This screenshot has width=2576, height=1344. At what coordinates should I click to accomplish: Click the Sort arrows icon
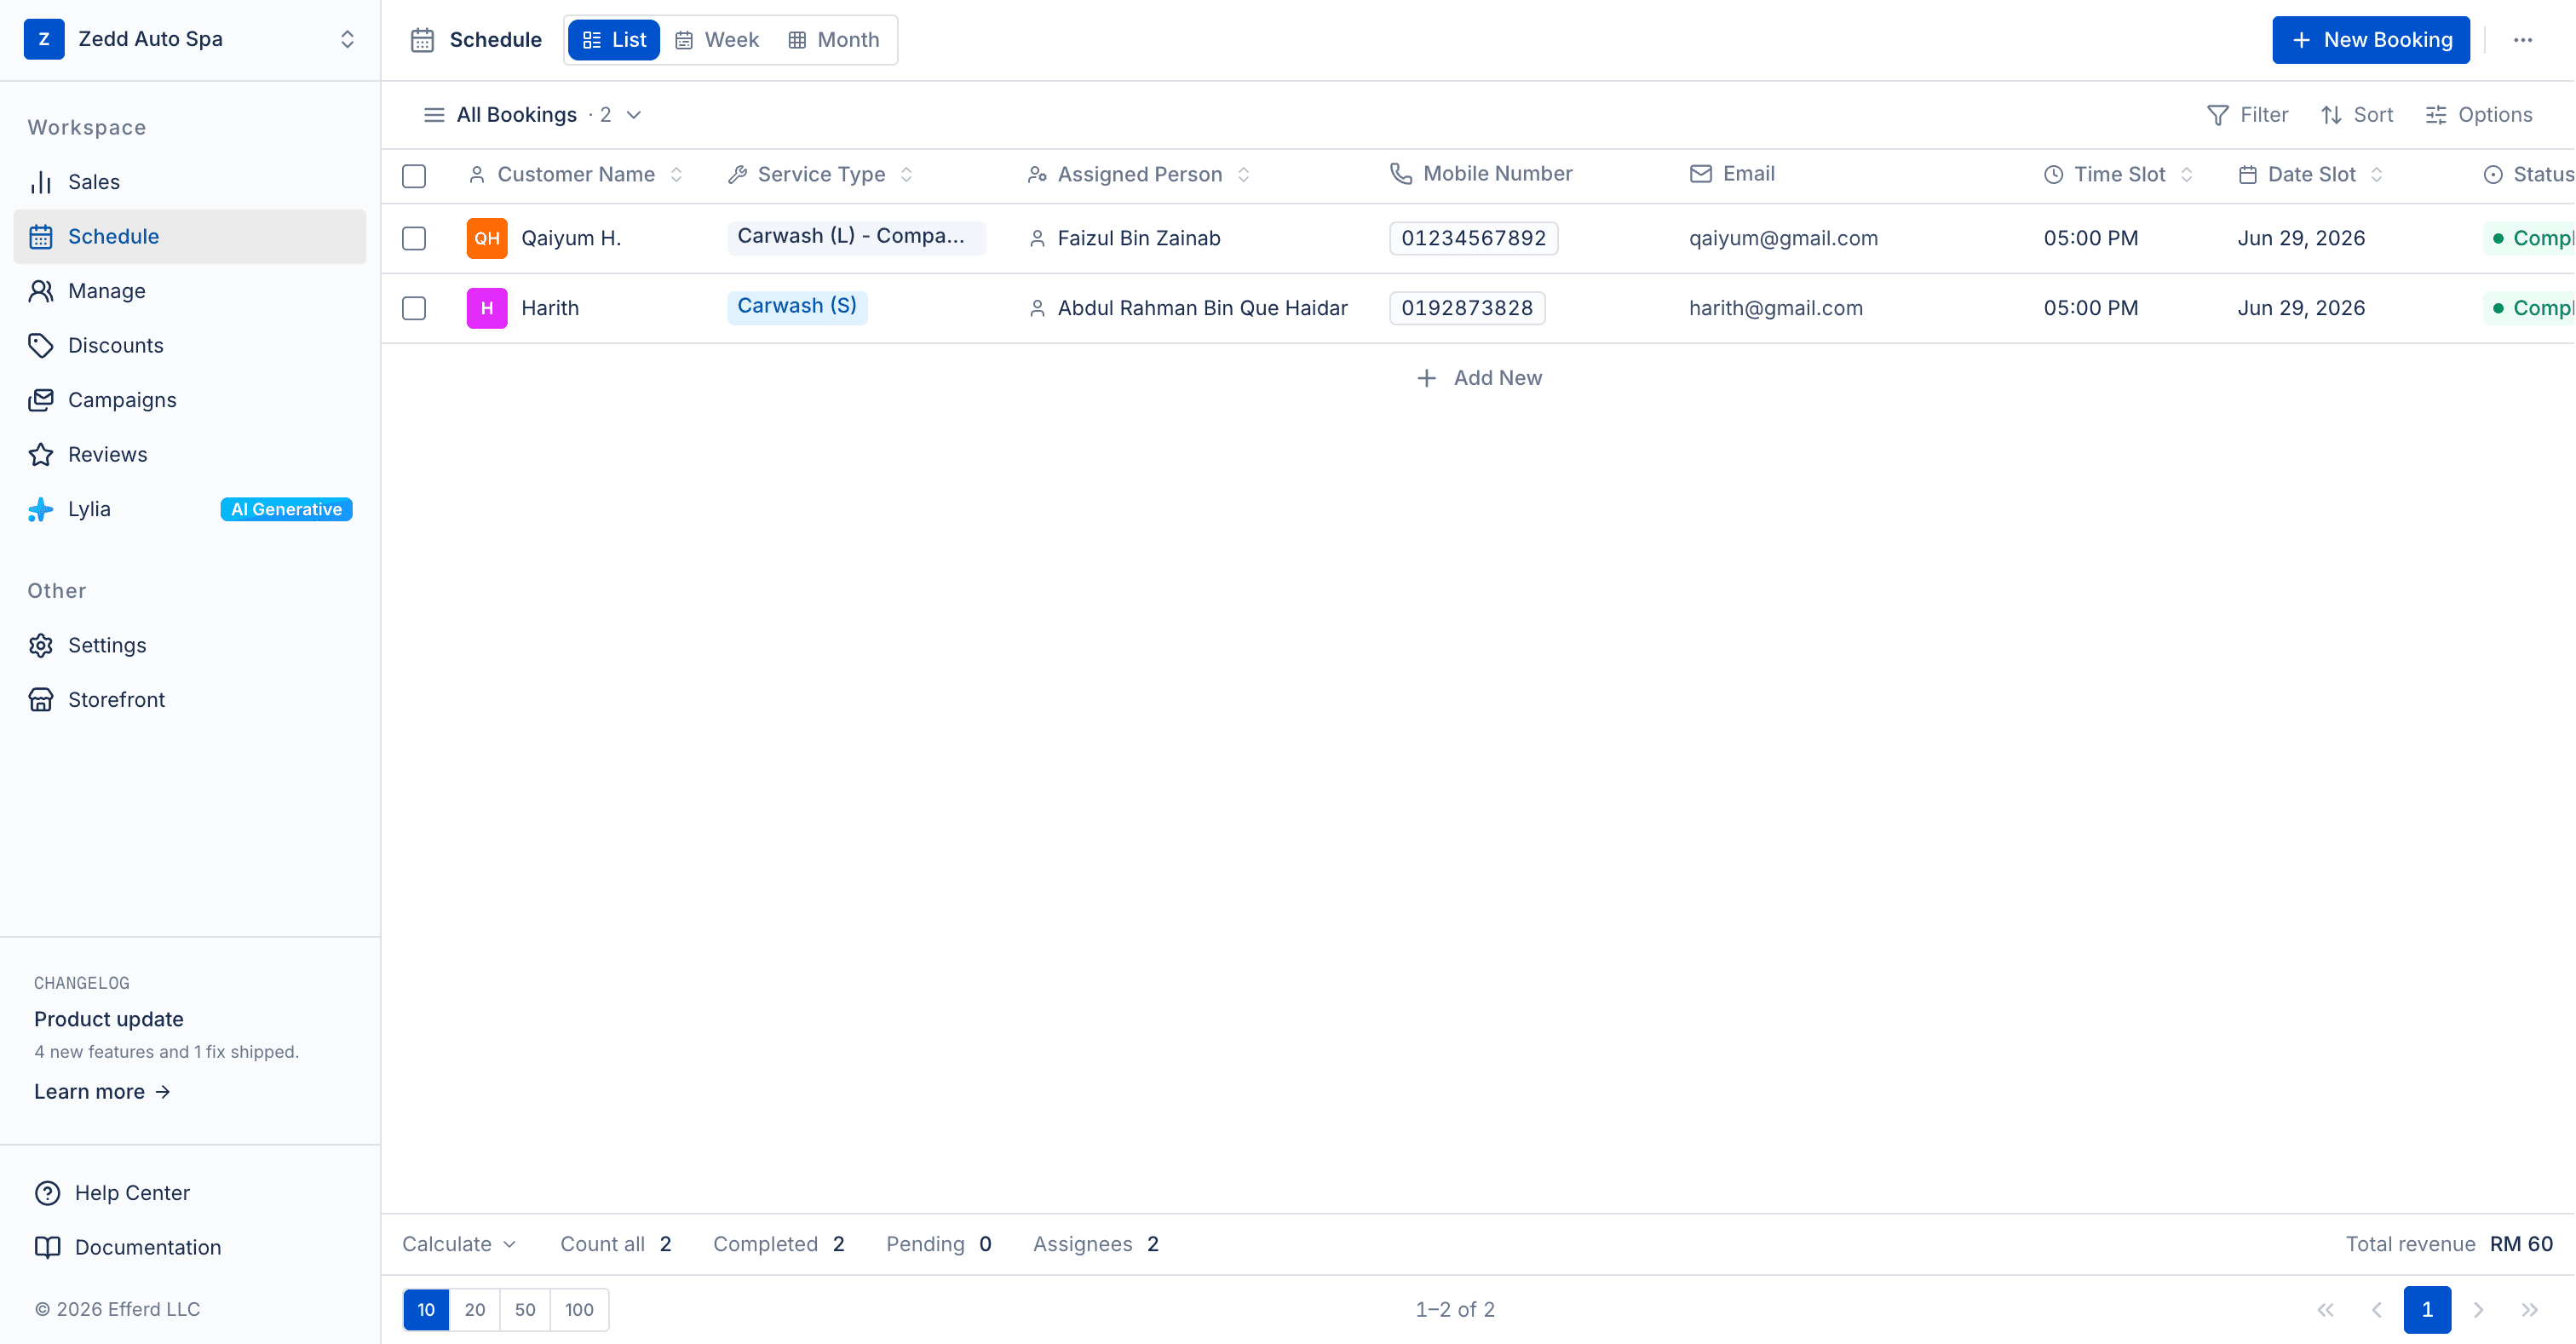[x=2331, y=115]
